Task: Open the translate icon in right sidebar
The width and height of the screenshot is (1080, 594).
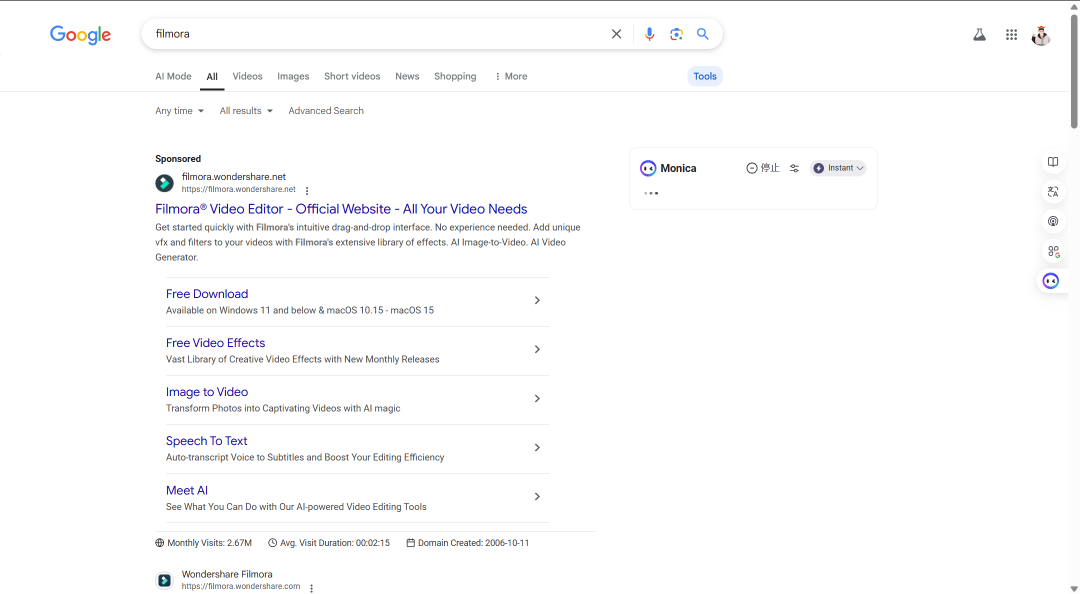Action: coord(1052,192)
